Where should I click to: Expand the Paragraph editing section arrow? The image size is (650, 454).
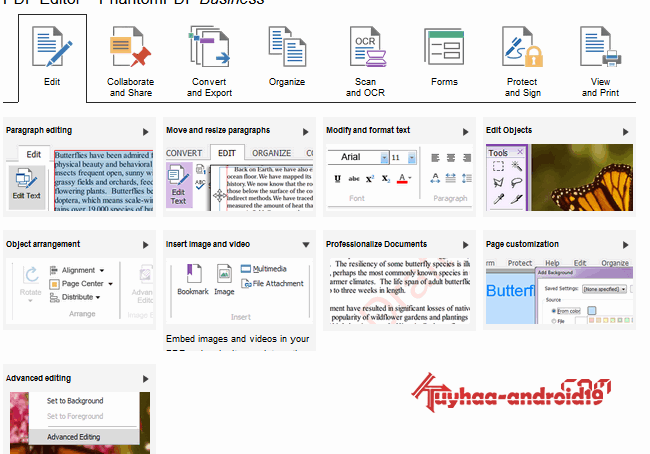pyautogui.click(x=146, y=132)
